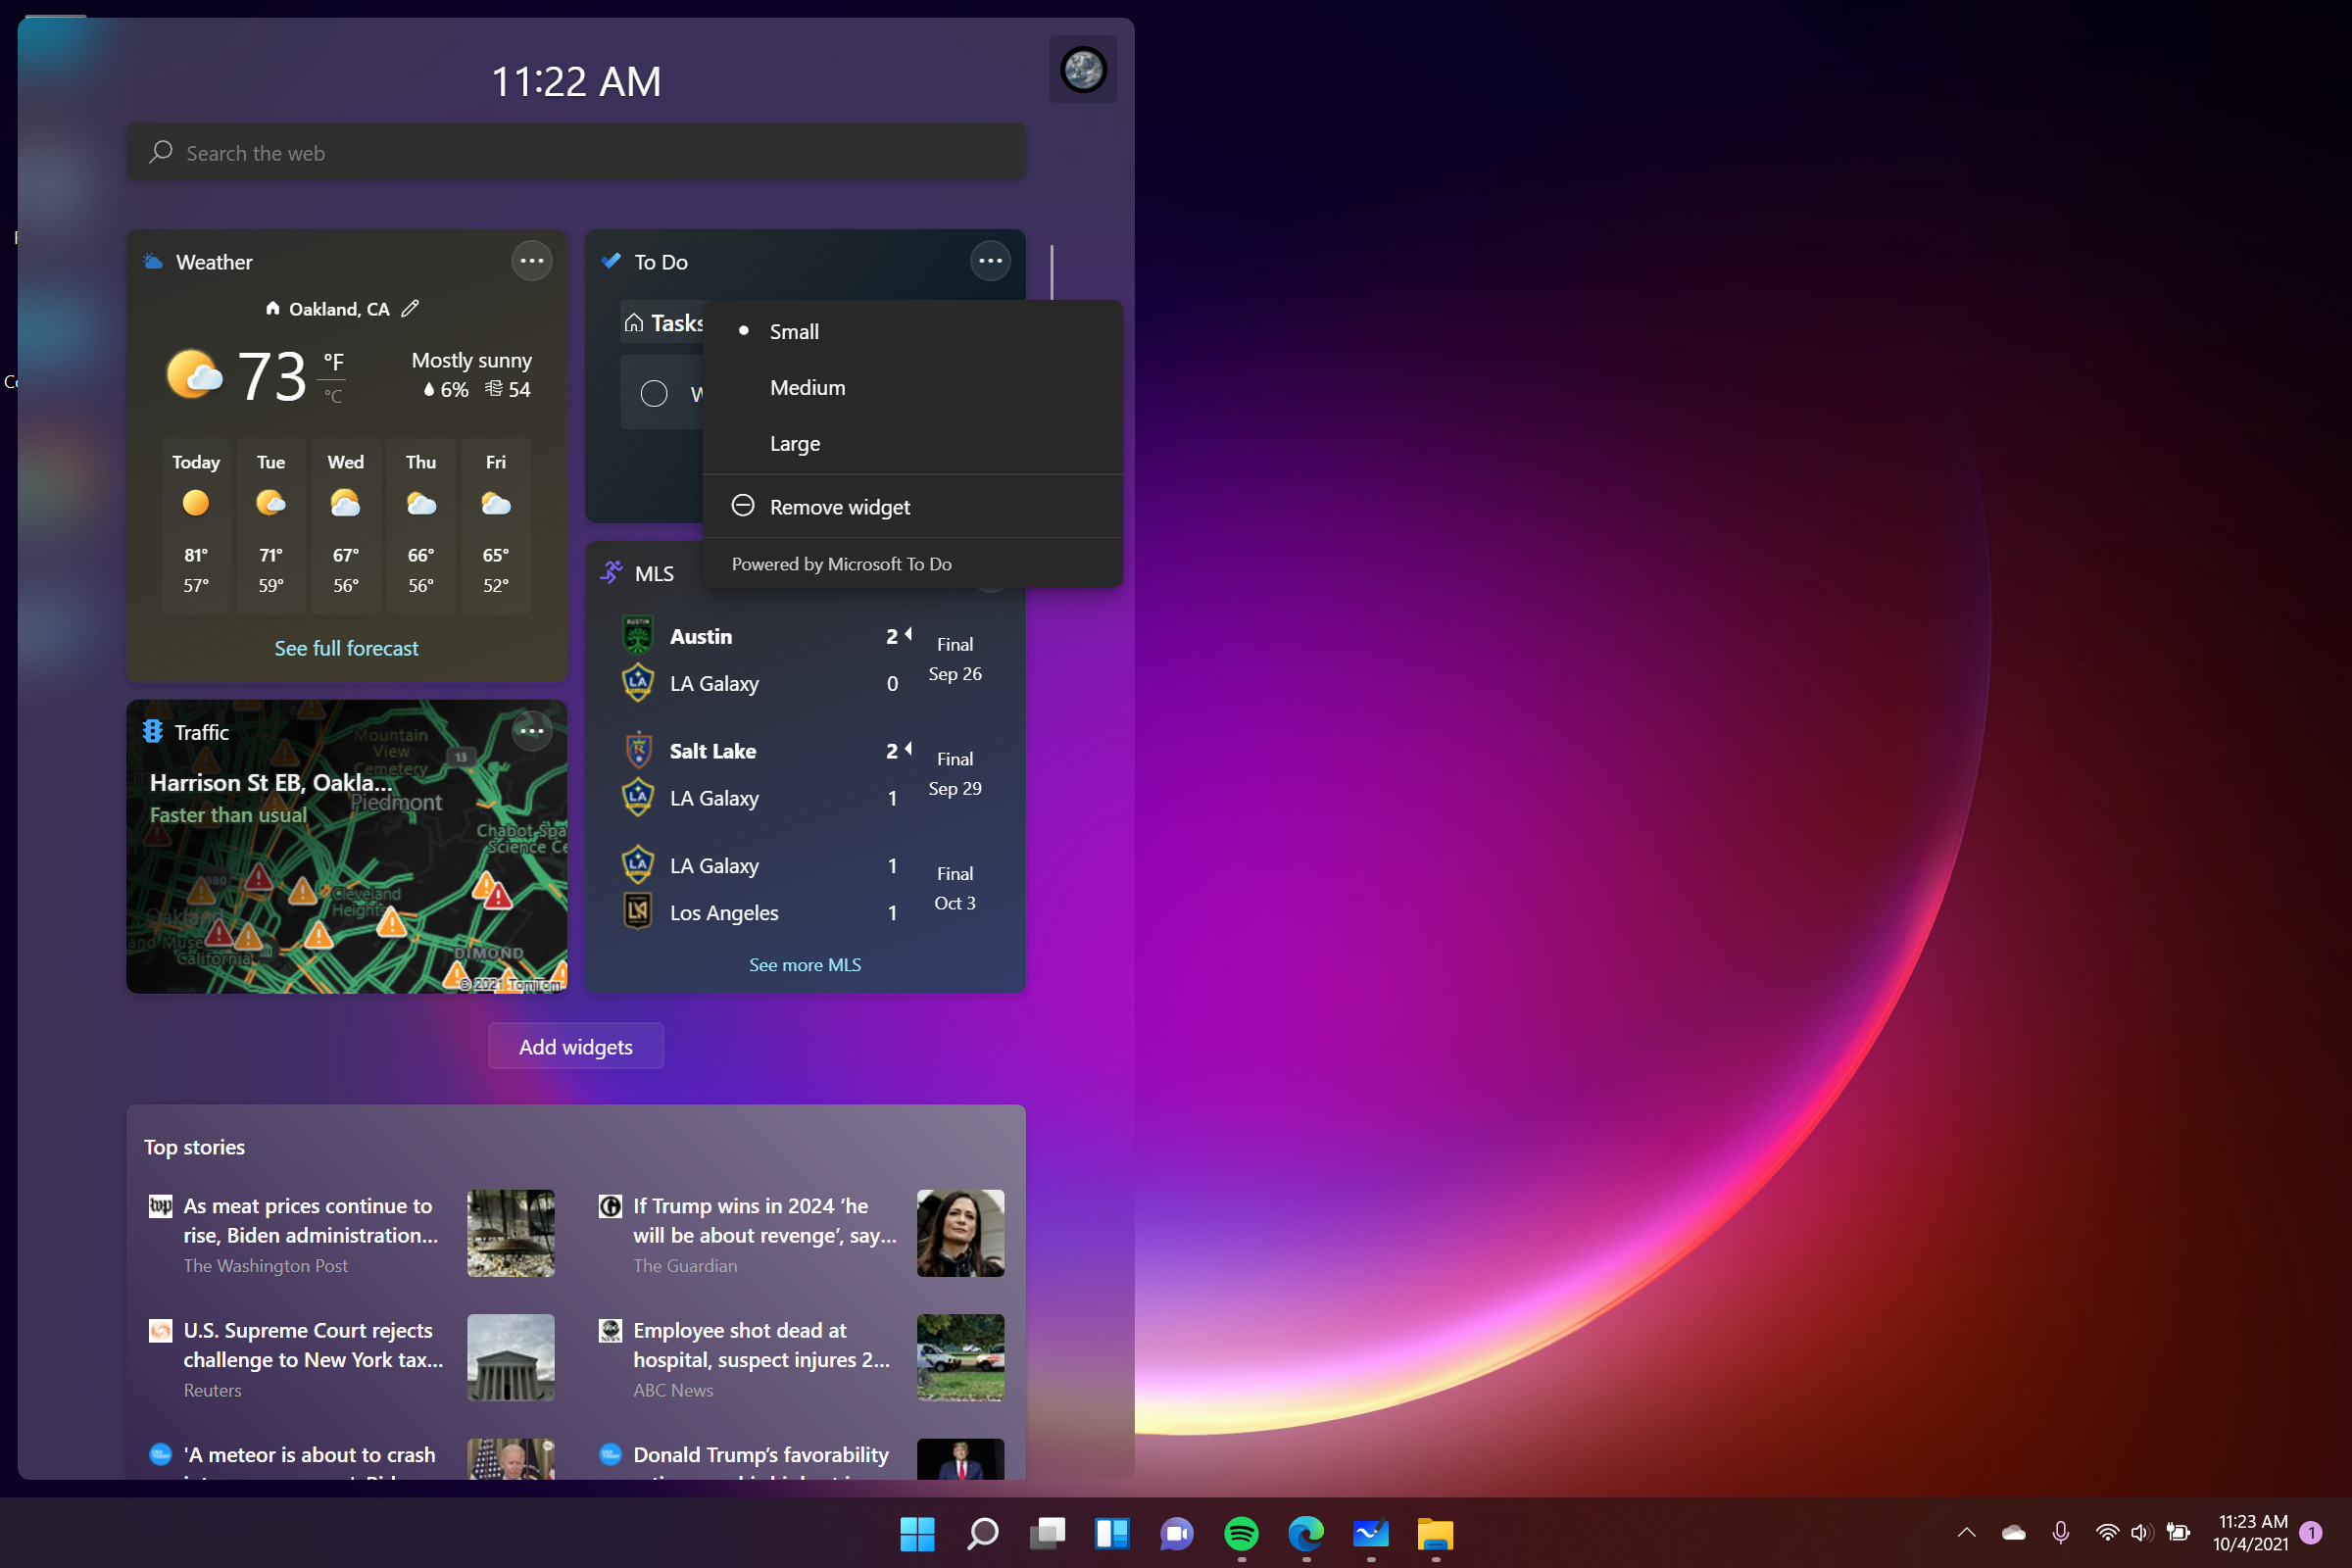The image size is (2352, 1568).
Task: Select Medium size for To Do widget
Action: 807,385
